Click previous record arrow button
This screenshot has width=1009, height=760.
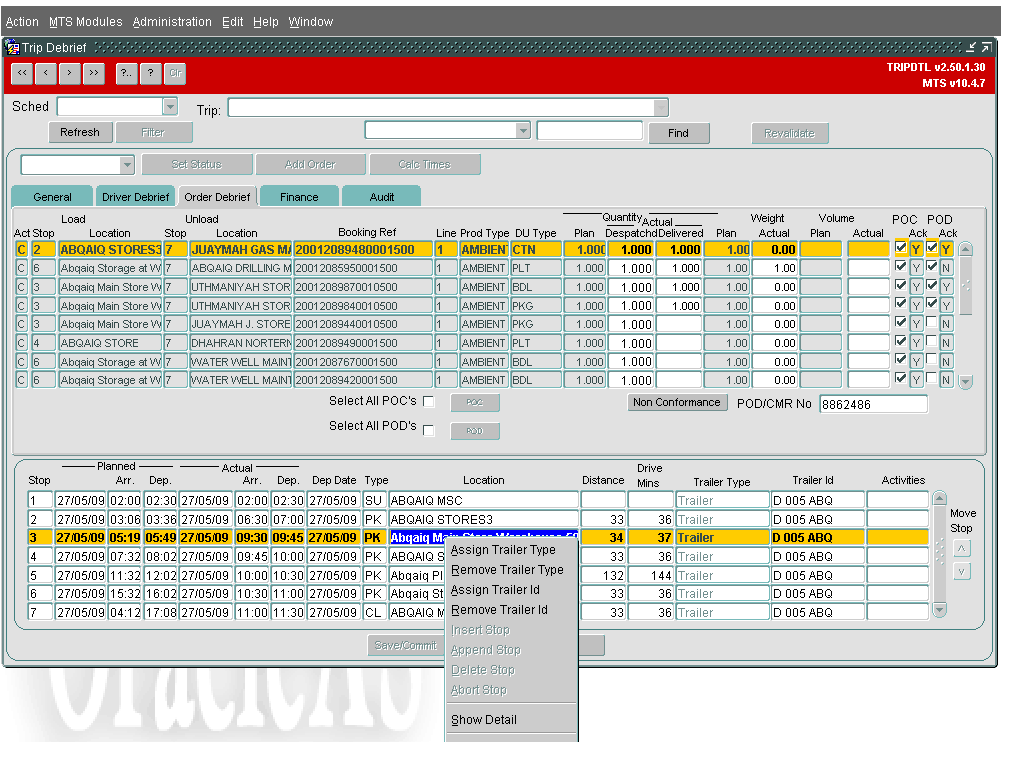point(46,73)
